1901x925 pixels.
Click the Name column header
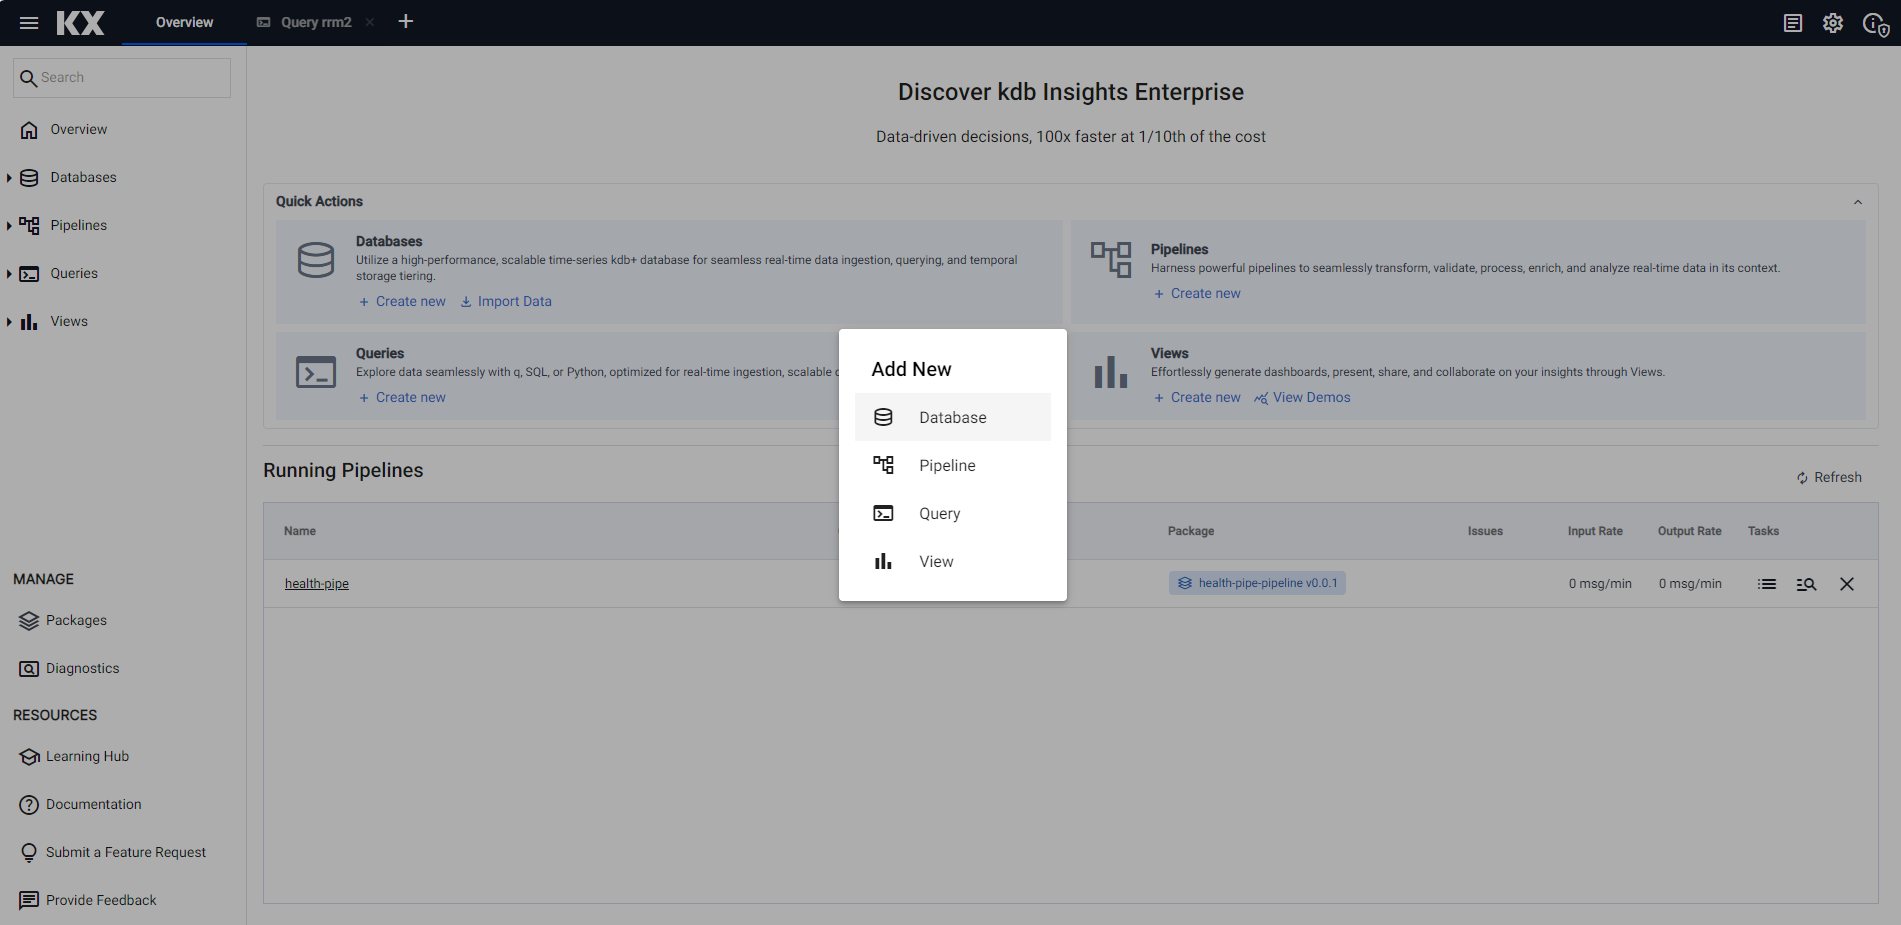300,531
